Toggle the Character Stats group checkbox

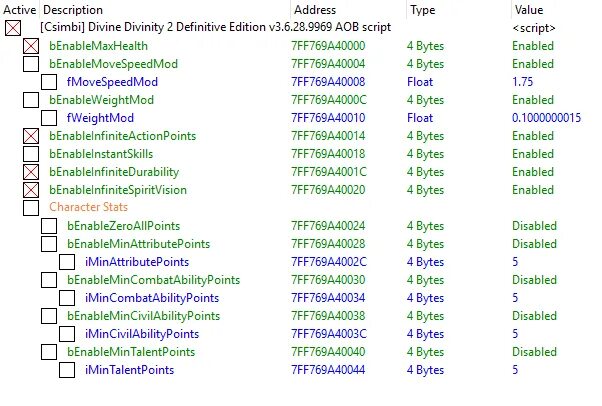[x=31, y=208]
